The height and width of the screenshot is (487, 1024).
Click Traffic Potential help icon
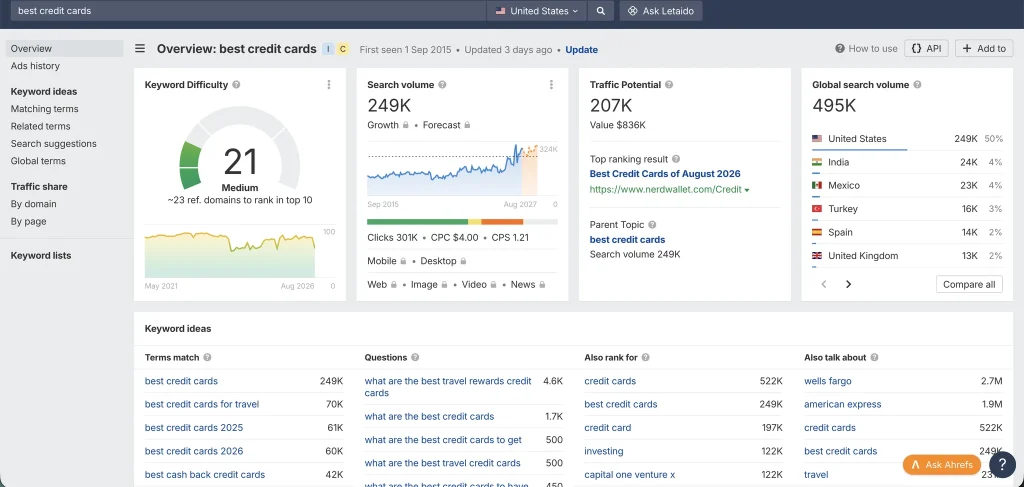click(669, 85)
